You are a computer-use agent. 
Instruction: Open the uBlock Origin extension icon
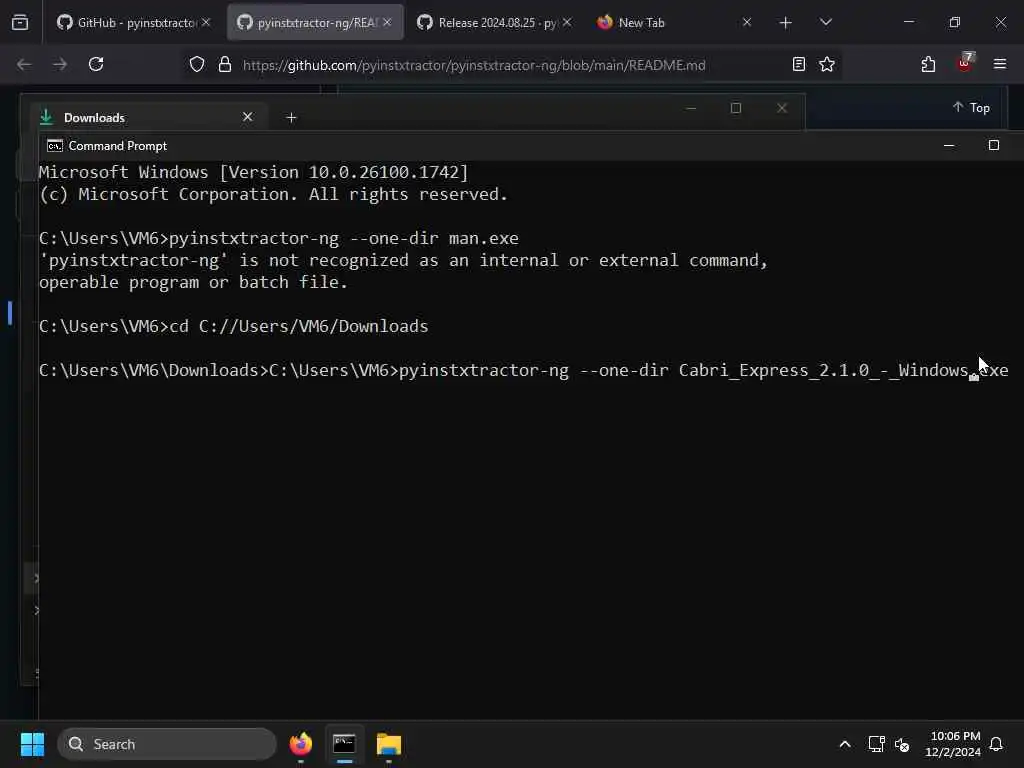click(x=965, y=63)
